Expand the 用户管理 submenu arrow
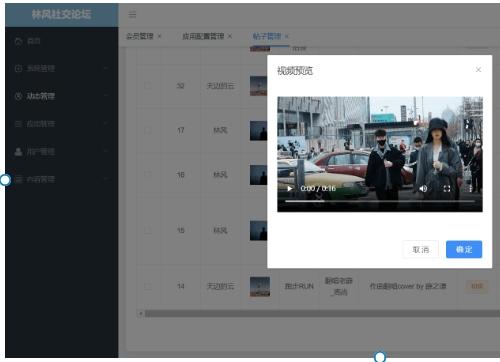The width and height of the screenshot is (500, 362). (106, 151)
